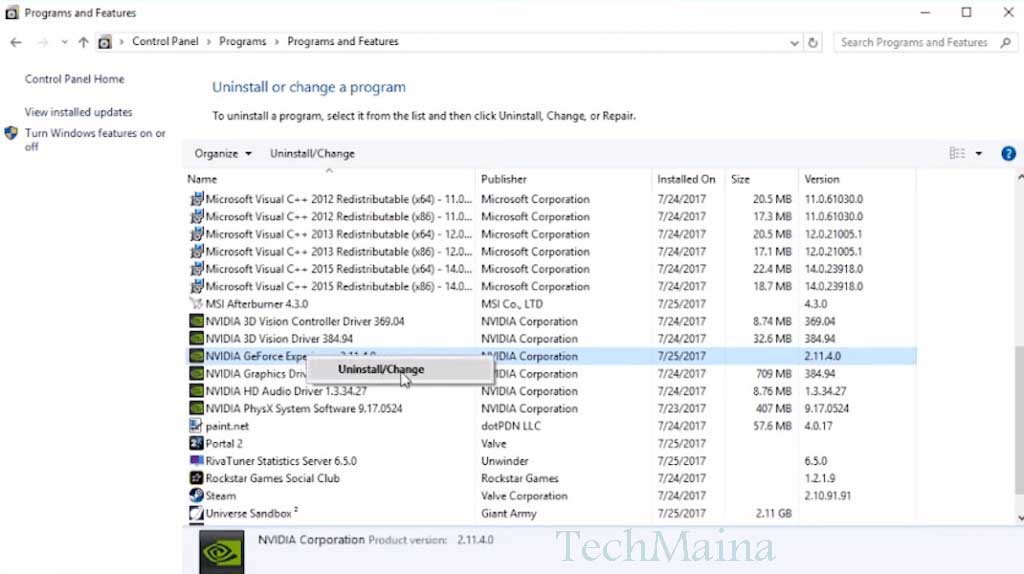This screenshot has height=574, width=1024.
Task: Select Visual C++ 2012 Redistributable (x86) icon
Action: tap(196, 216)
